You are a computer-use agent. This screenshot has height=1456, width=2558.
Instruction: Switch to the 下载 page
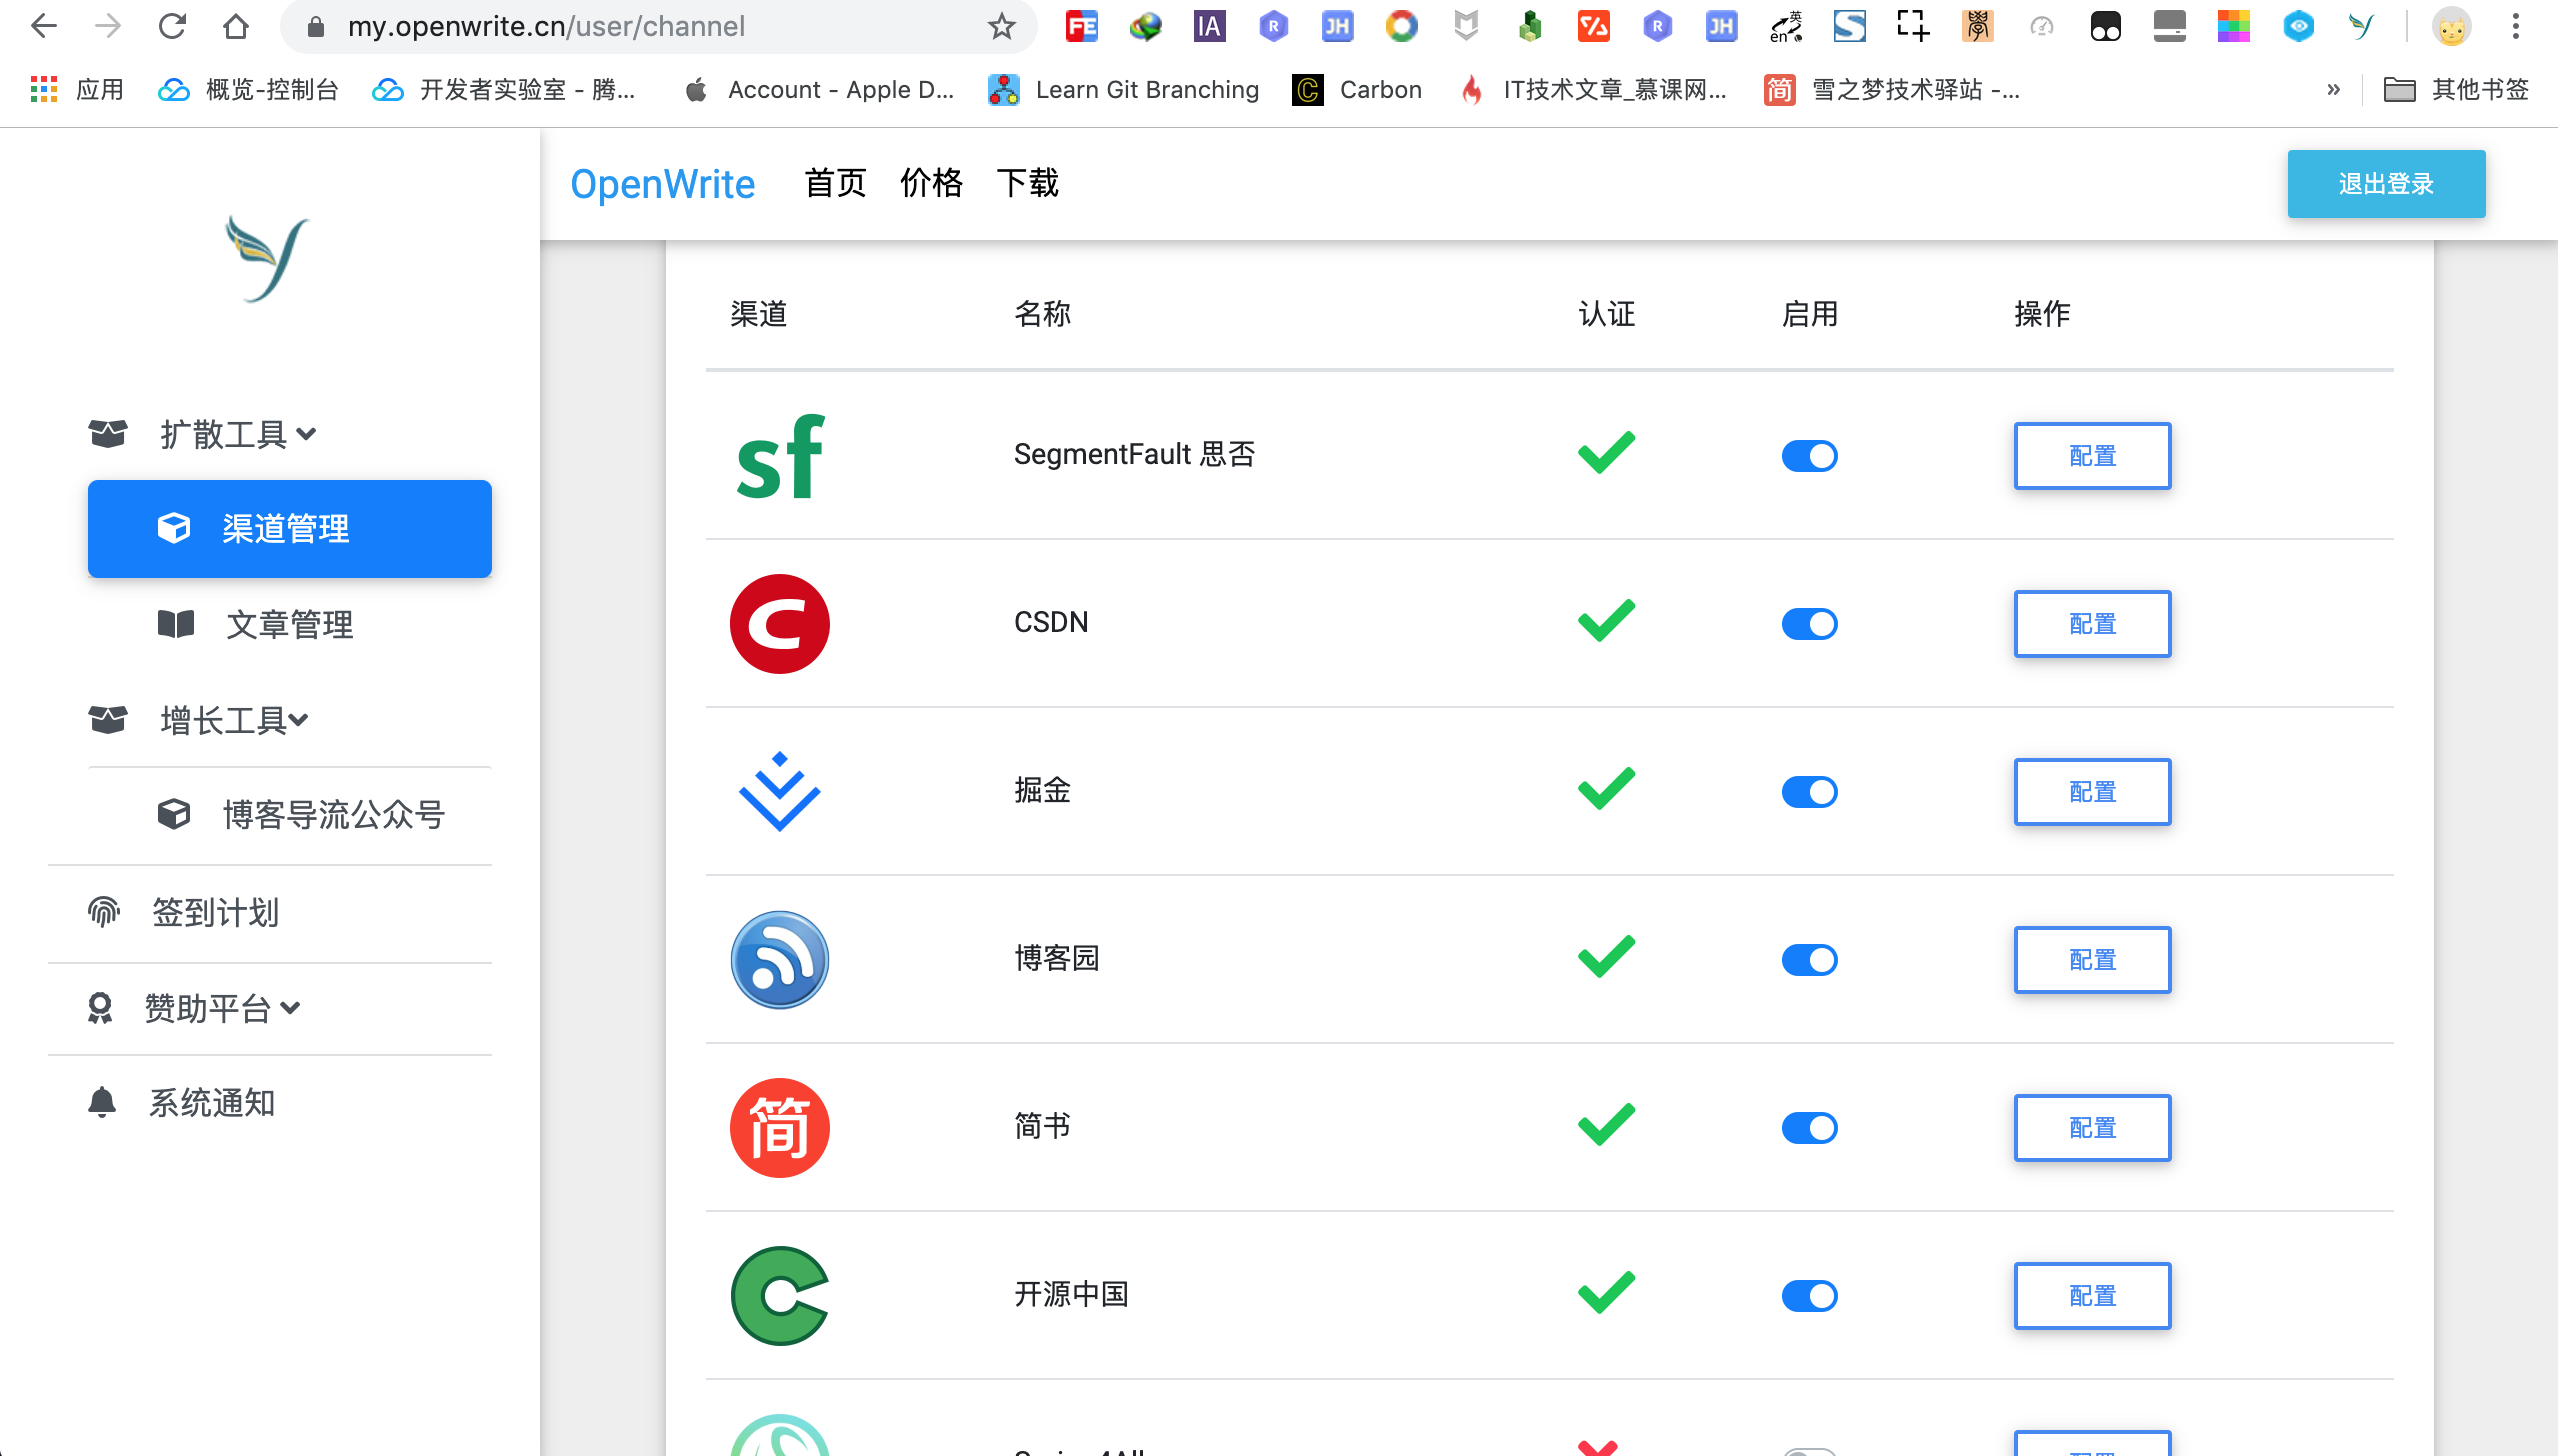point(1027,183)
